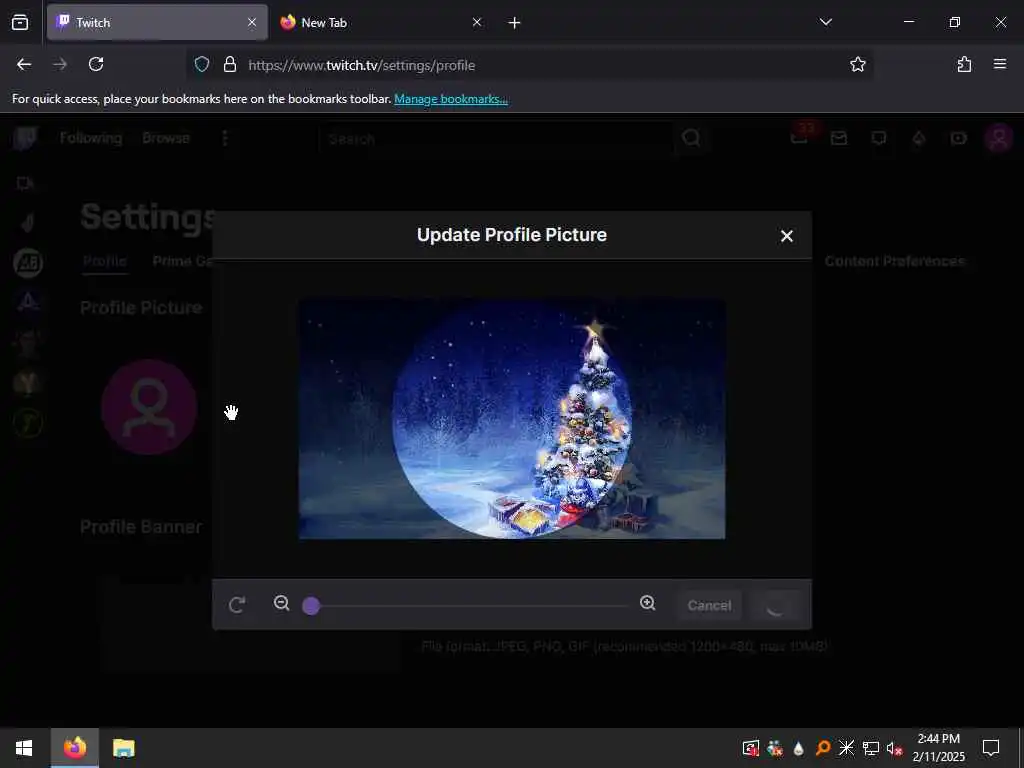The image size is (1024, 768).
Task: Open Twitch Following page
Action: coord(91,138)
